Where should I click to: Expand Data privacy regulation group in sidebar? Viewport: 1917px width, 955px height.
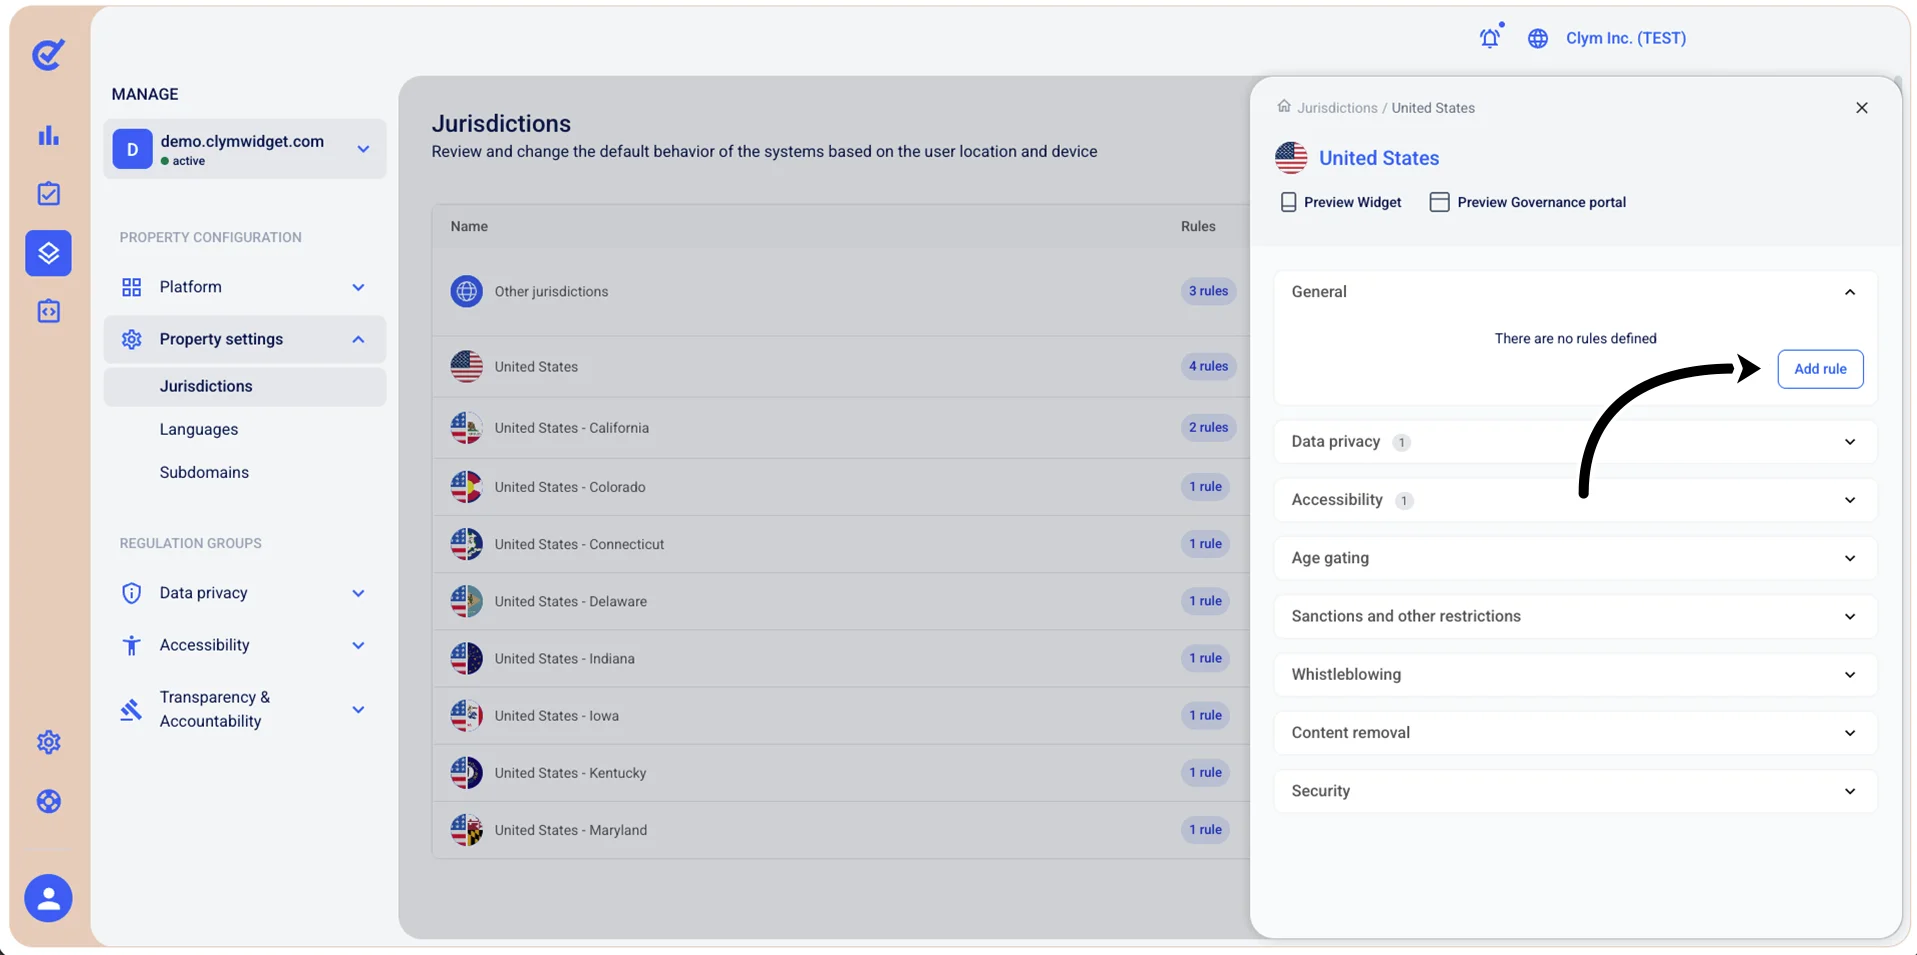(x=245, y=593)
